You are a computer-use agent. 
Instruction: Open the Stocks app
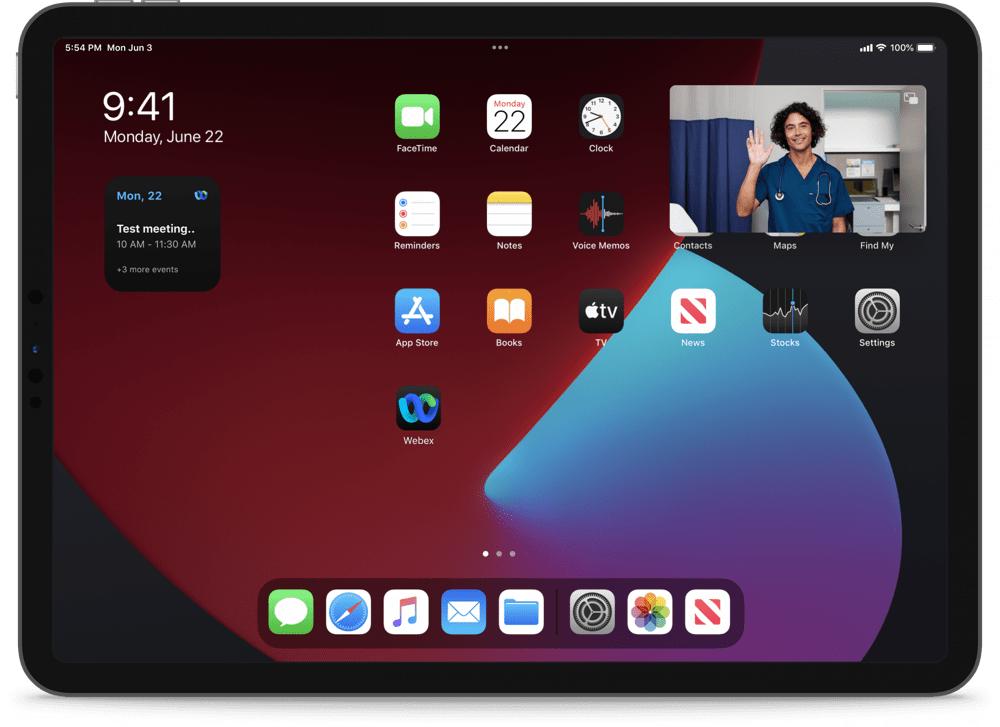coord(785,311)
